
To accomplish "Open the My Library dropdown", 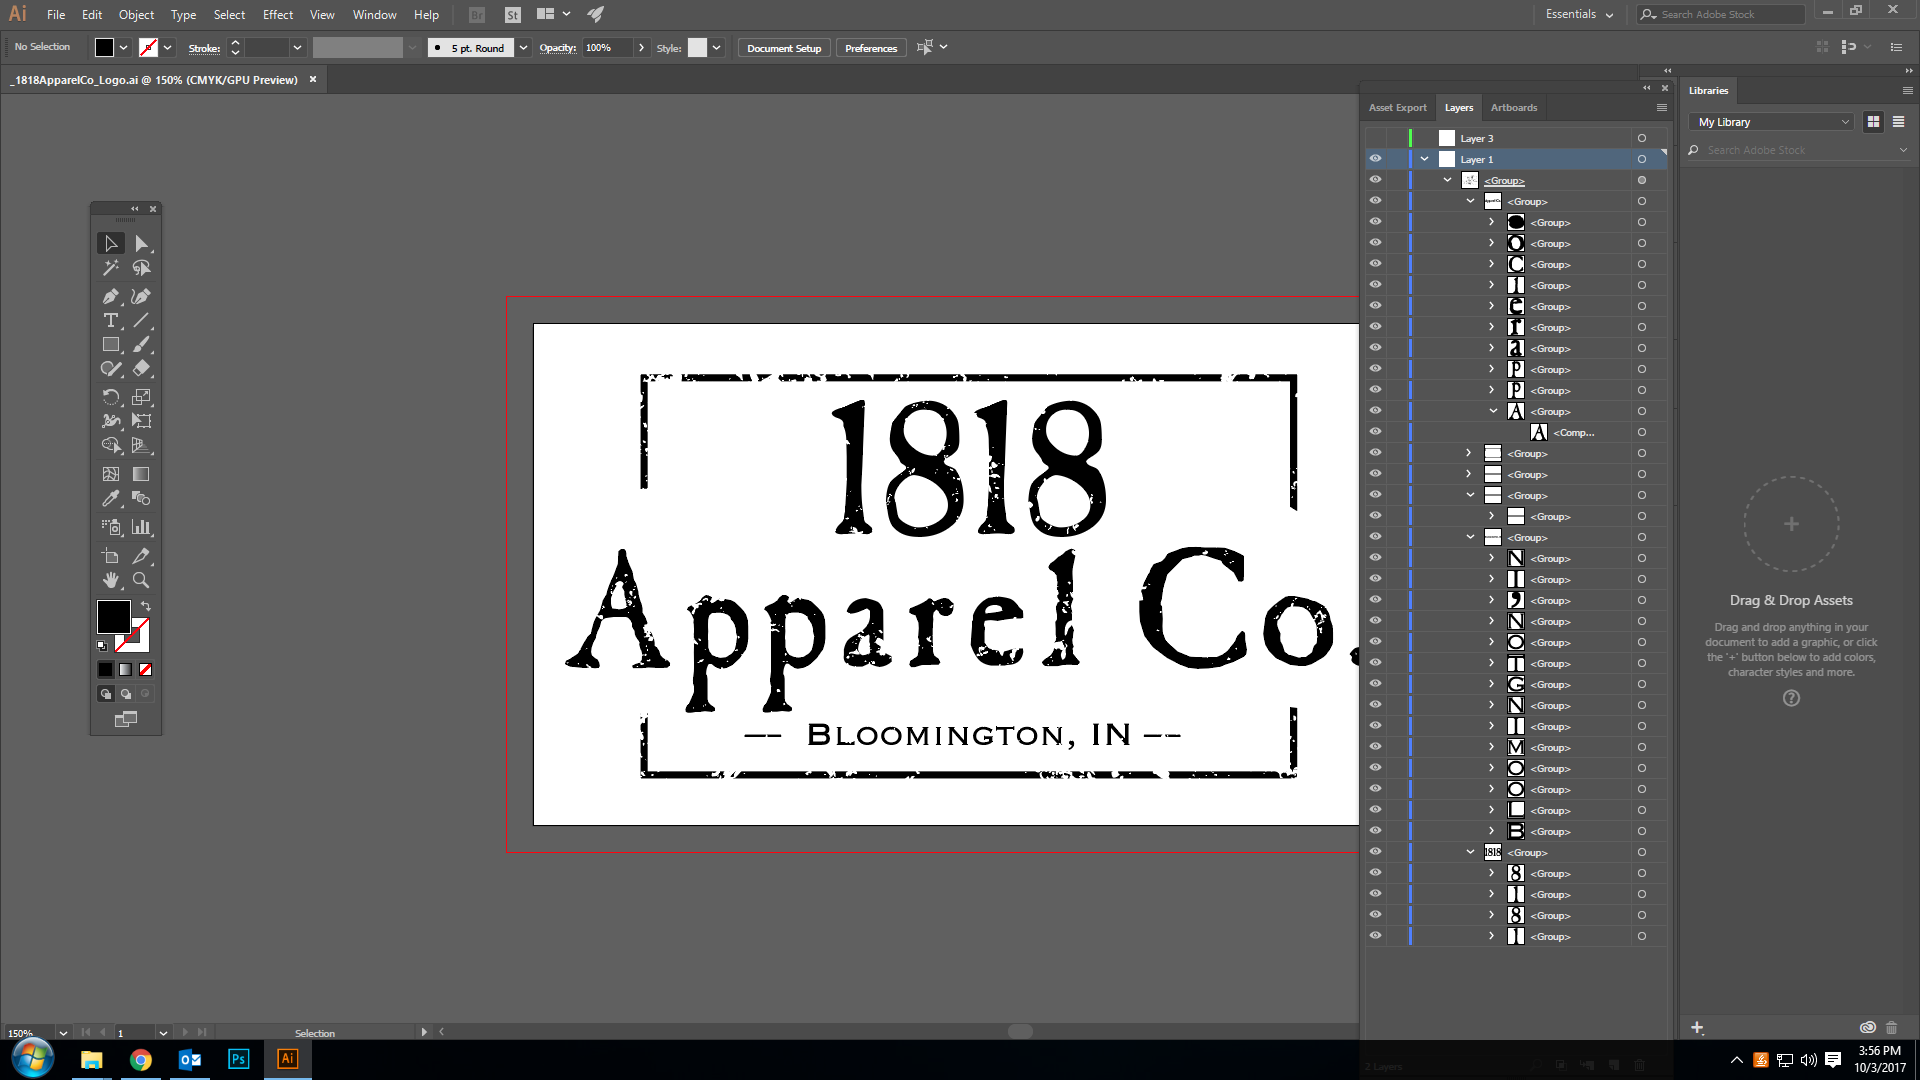I will click(x=1774, y=122).
